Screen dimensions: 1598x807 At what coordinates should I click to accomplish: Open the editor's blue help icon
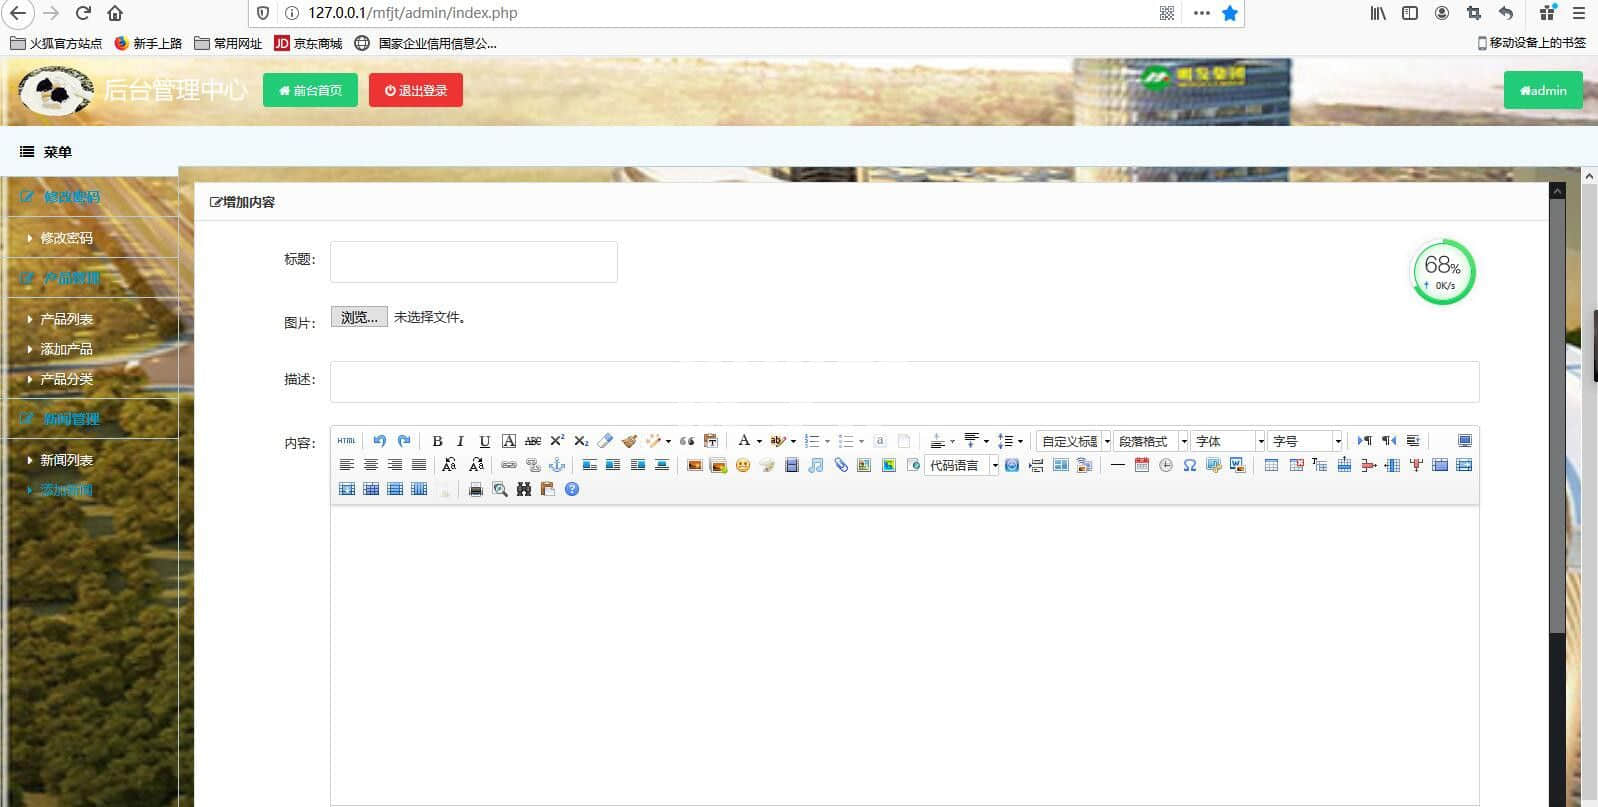(x=572, y=489)
